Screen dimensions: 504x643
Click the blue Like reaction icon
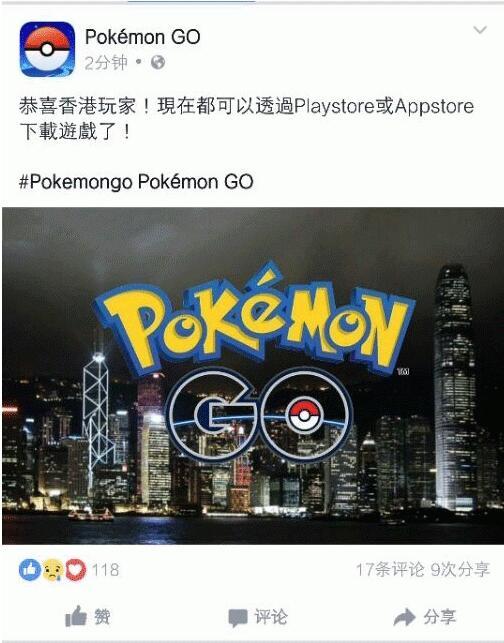(x=30, y=570)
